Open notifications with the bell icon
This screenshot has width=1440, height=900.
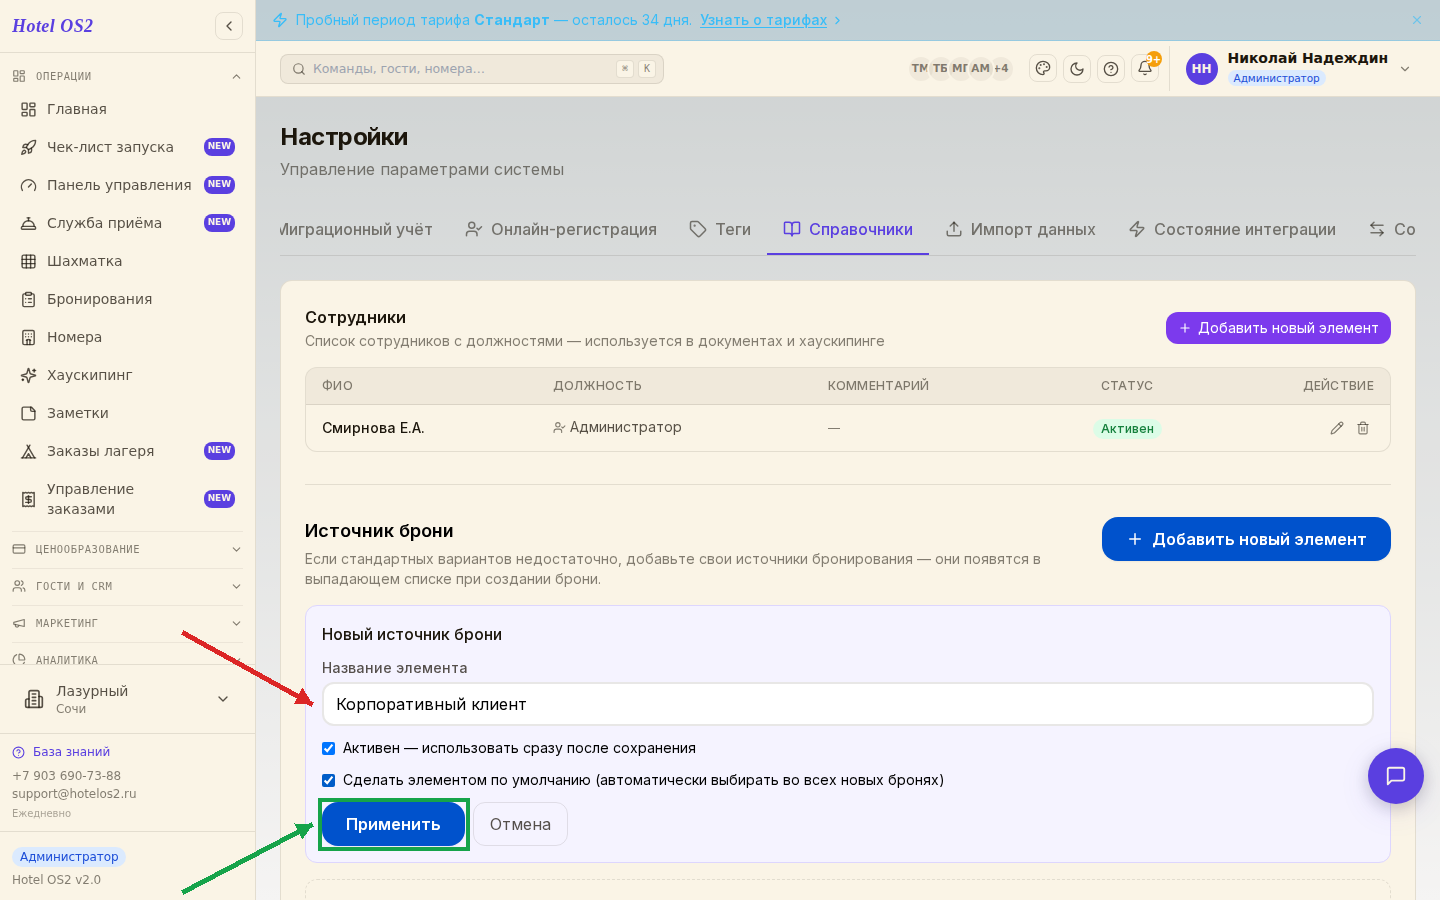point(1145,69)
